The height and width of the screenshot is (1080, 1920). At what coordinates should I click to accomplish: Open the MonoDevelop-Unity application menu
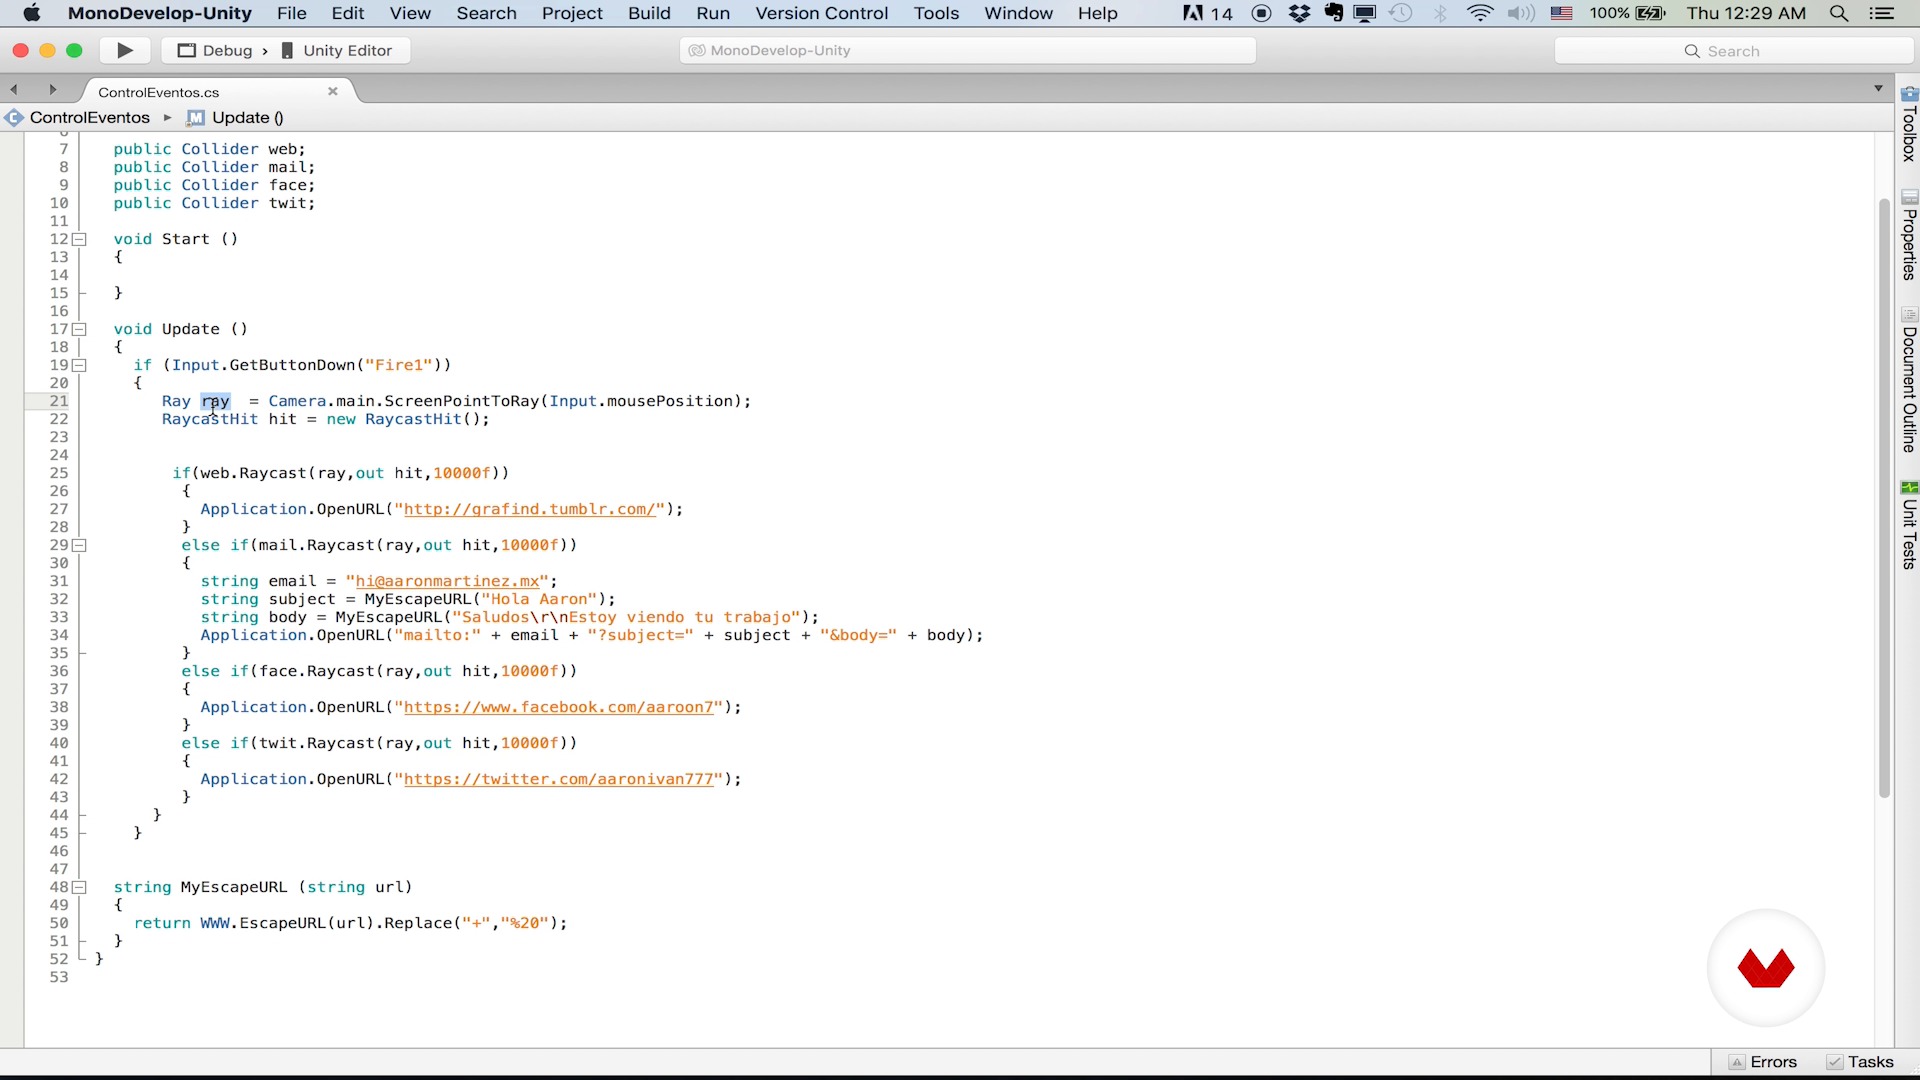pyautogui.click(x=160, y=13)
